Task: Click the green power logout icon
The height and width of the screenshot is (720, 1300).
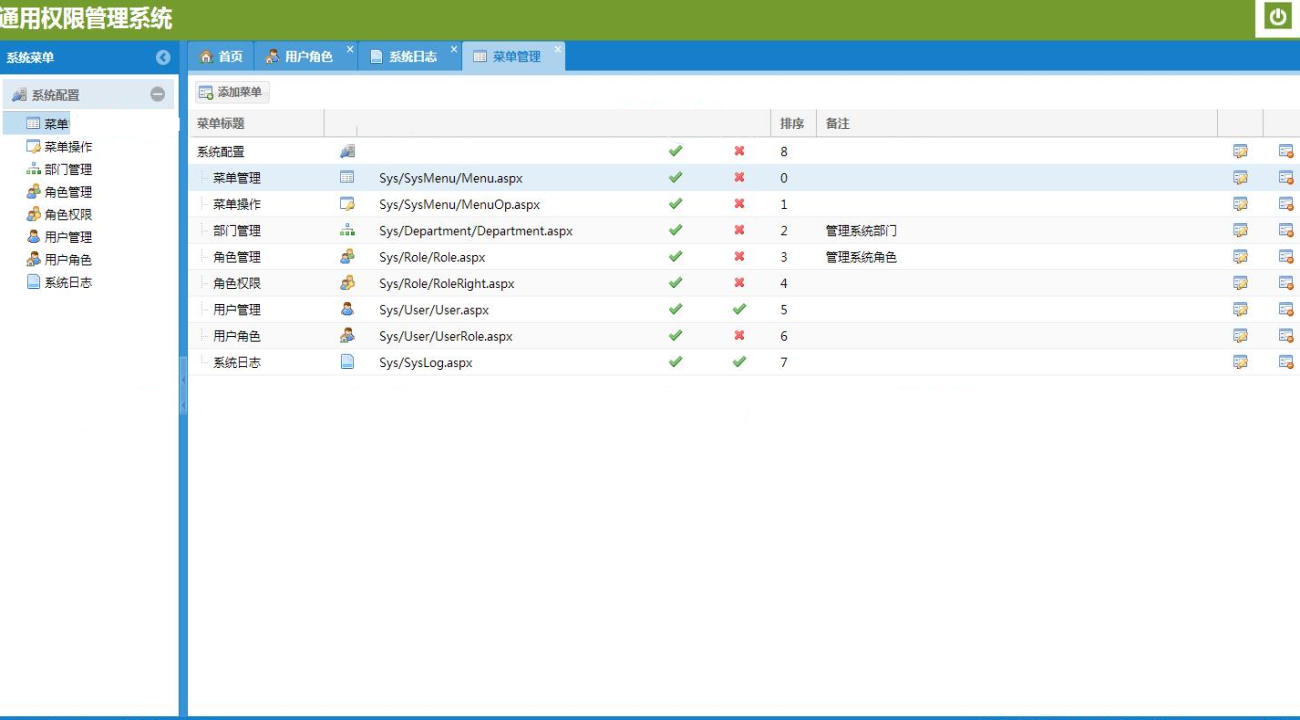Action: [1277, 17]
